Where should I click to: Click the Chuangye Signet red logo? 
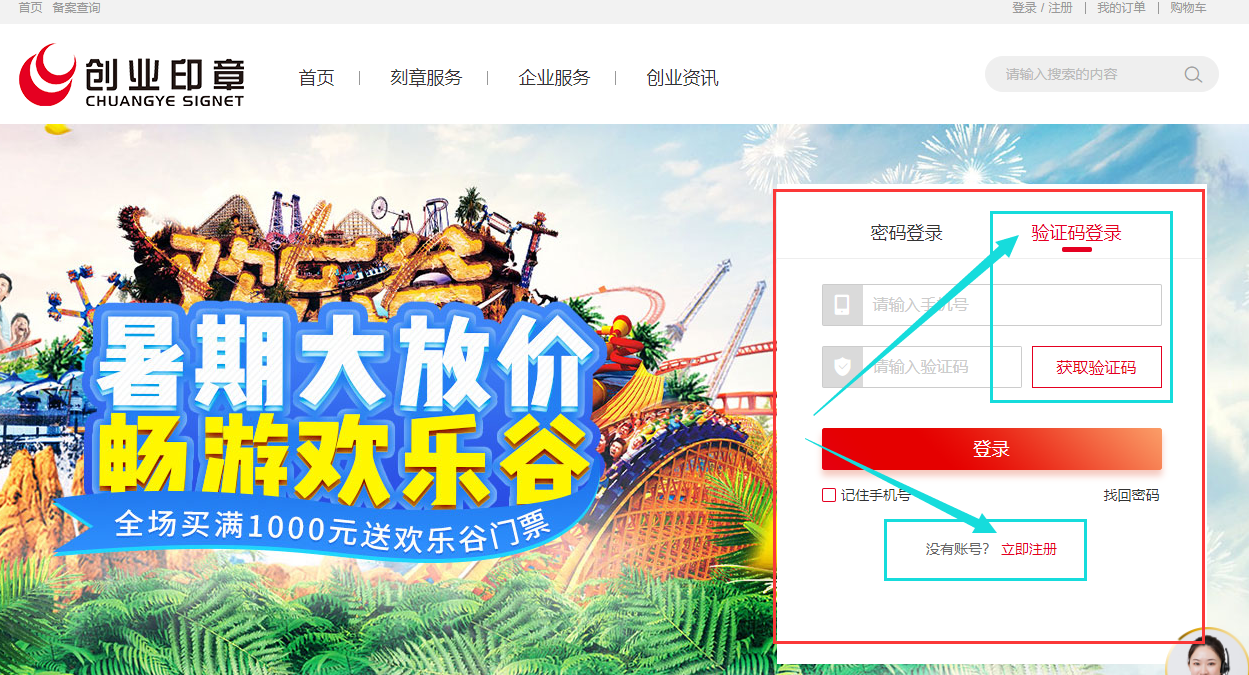pos(47,74)
